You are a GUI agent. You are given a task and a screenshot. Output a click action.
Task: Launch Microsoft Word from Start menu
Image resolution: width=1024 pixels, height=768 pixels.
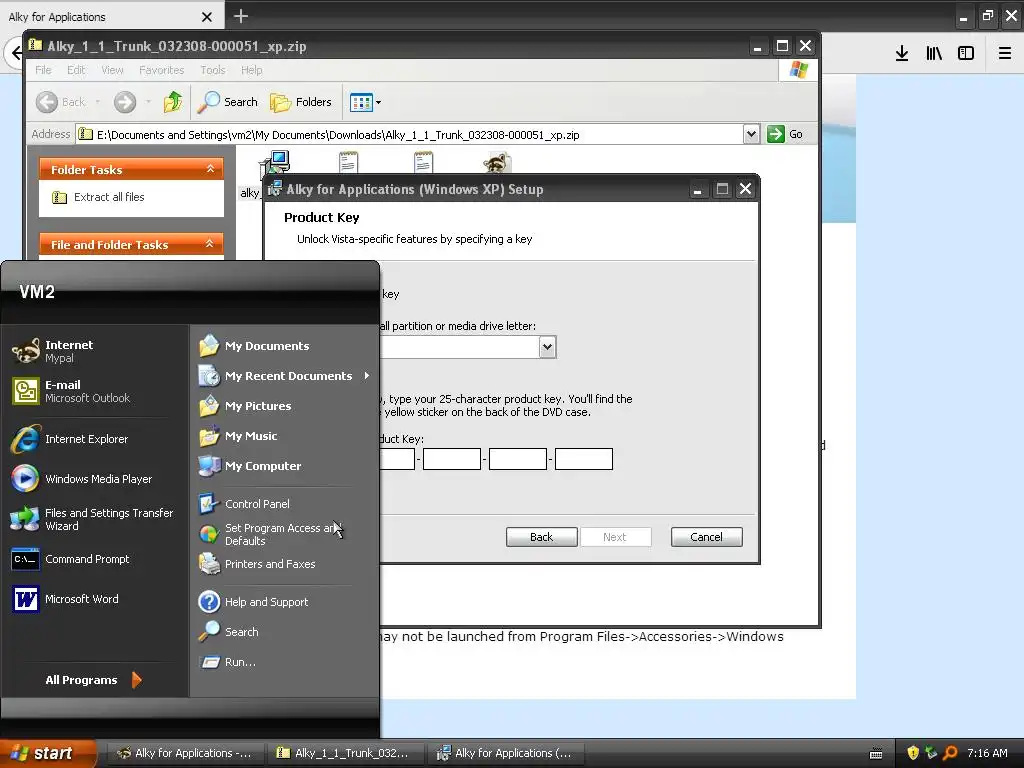click(x=65, y=599)
